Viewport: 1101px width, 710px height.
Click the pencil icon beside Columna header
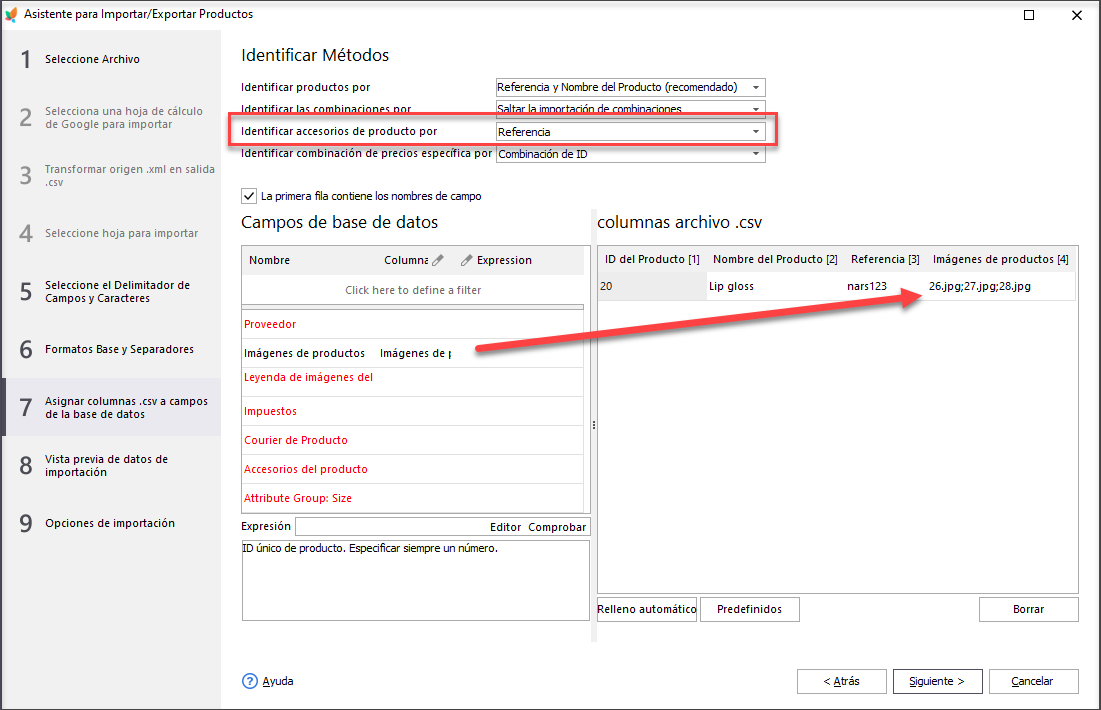point(437,260)
